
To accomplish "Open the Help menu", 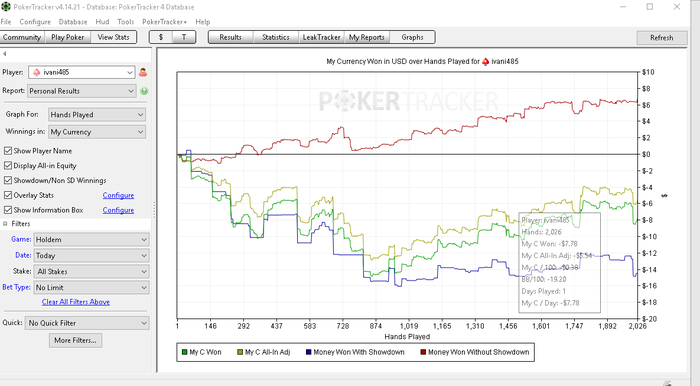I will 202,22.
